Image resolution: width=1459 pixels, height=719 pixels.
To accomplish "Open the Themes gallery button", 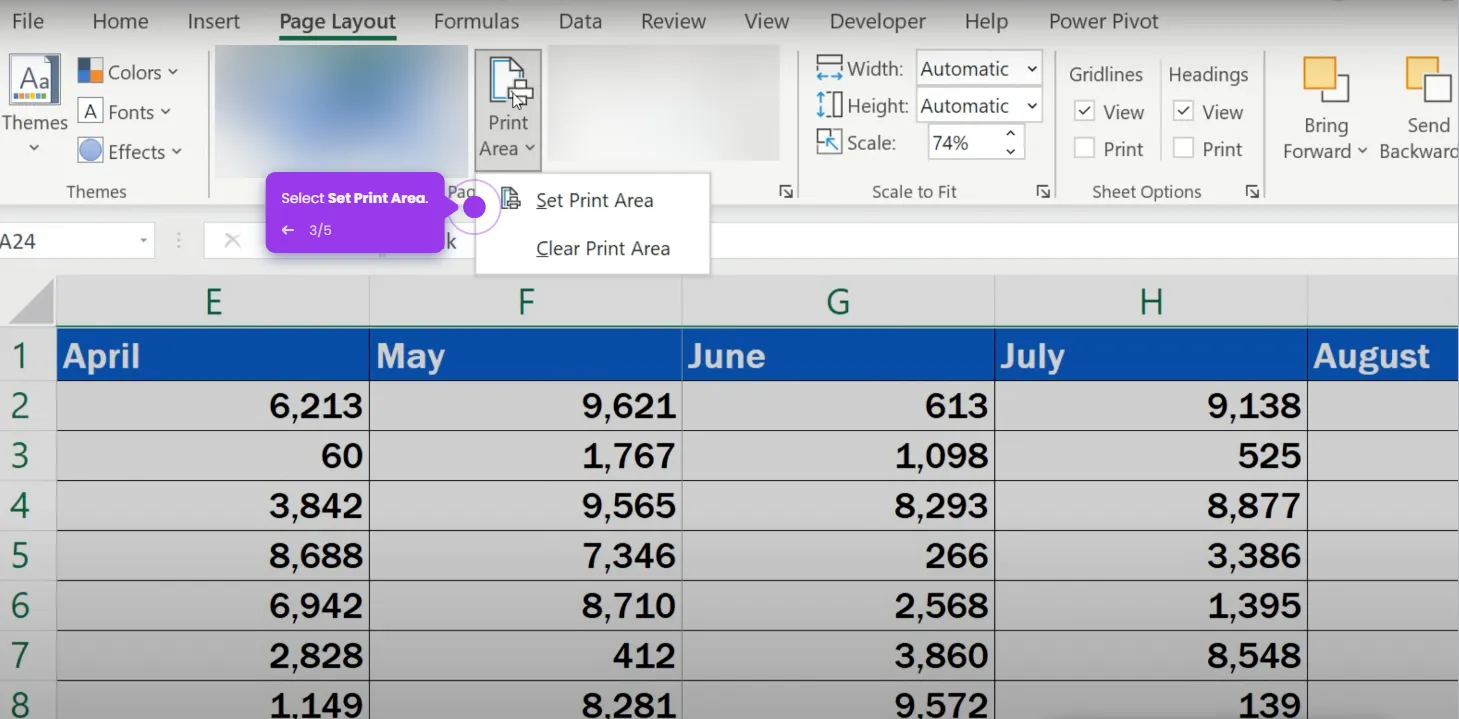I will (x=35, y=105).
